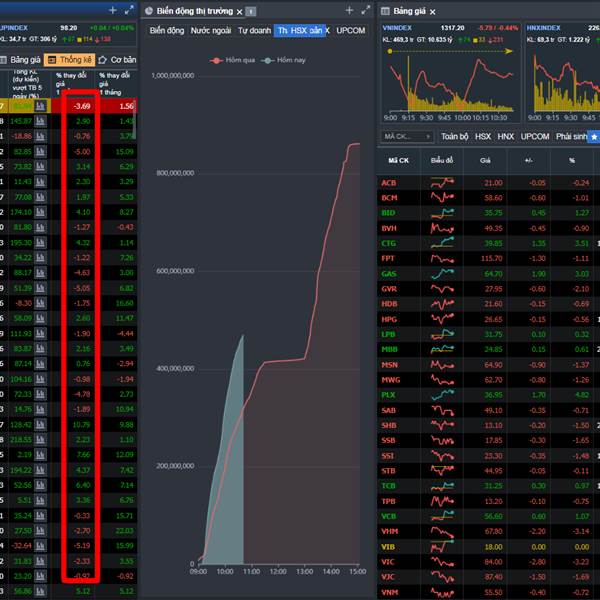Add a widget with the left panel plus icon
The height and width of the screenshot is (600, 600).
(113, 10)
